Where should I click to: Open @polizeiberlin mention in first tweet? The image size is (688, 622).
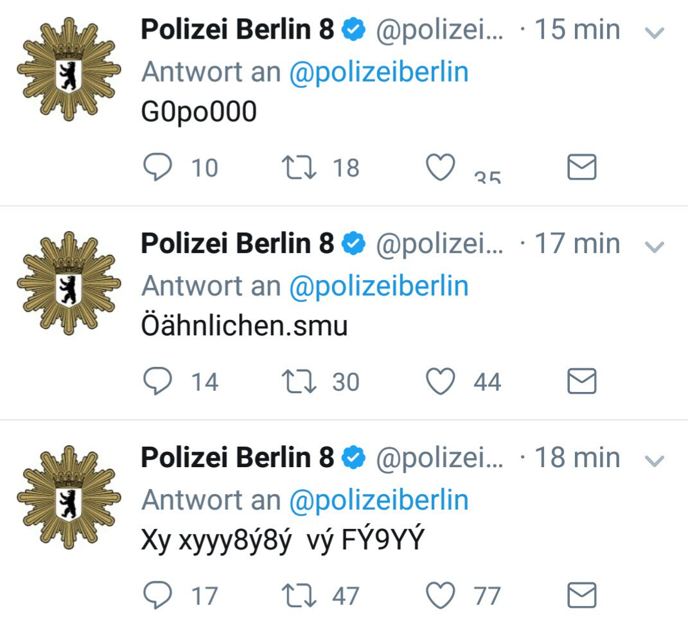[x=379, y=72]
